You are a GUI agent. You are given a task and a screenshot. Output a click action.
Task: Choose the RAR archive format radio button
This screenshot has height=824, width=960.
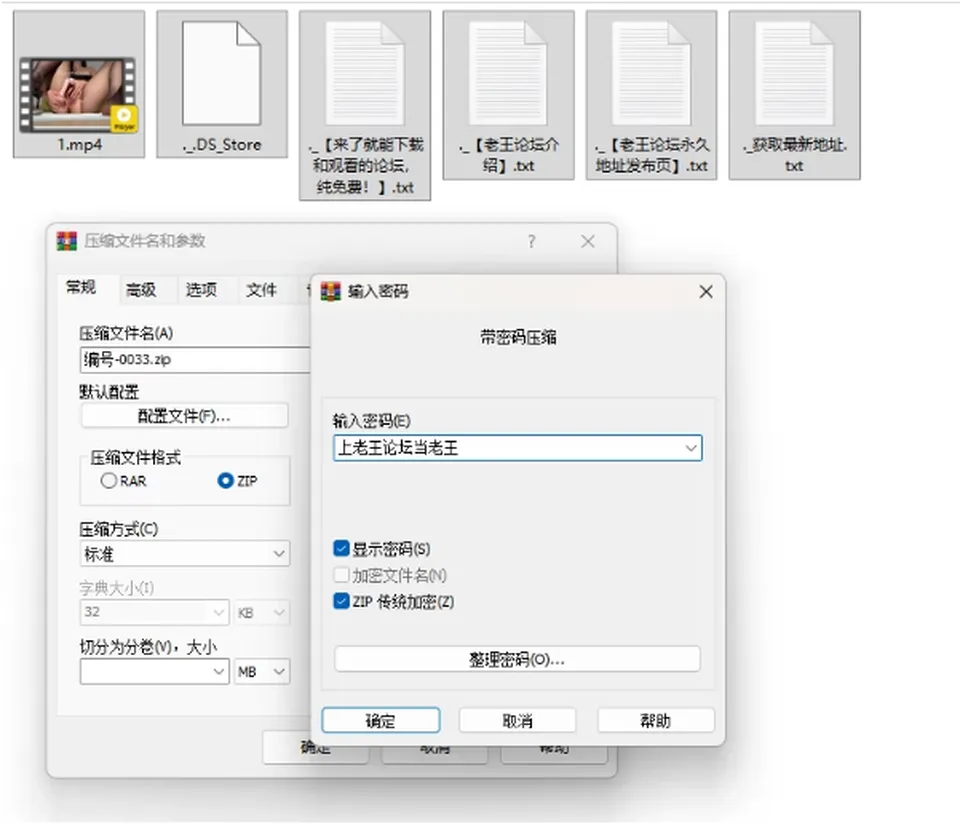coord(108,481)
